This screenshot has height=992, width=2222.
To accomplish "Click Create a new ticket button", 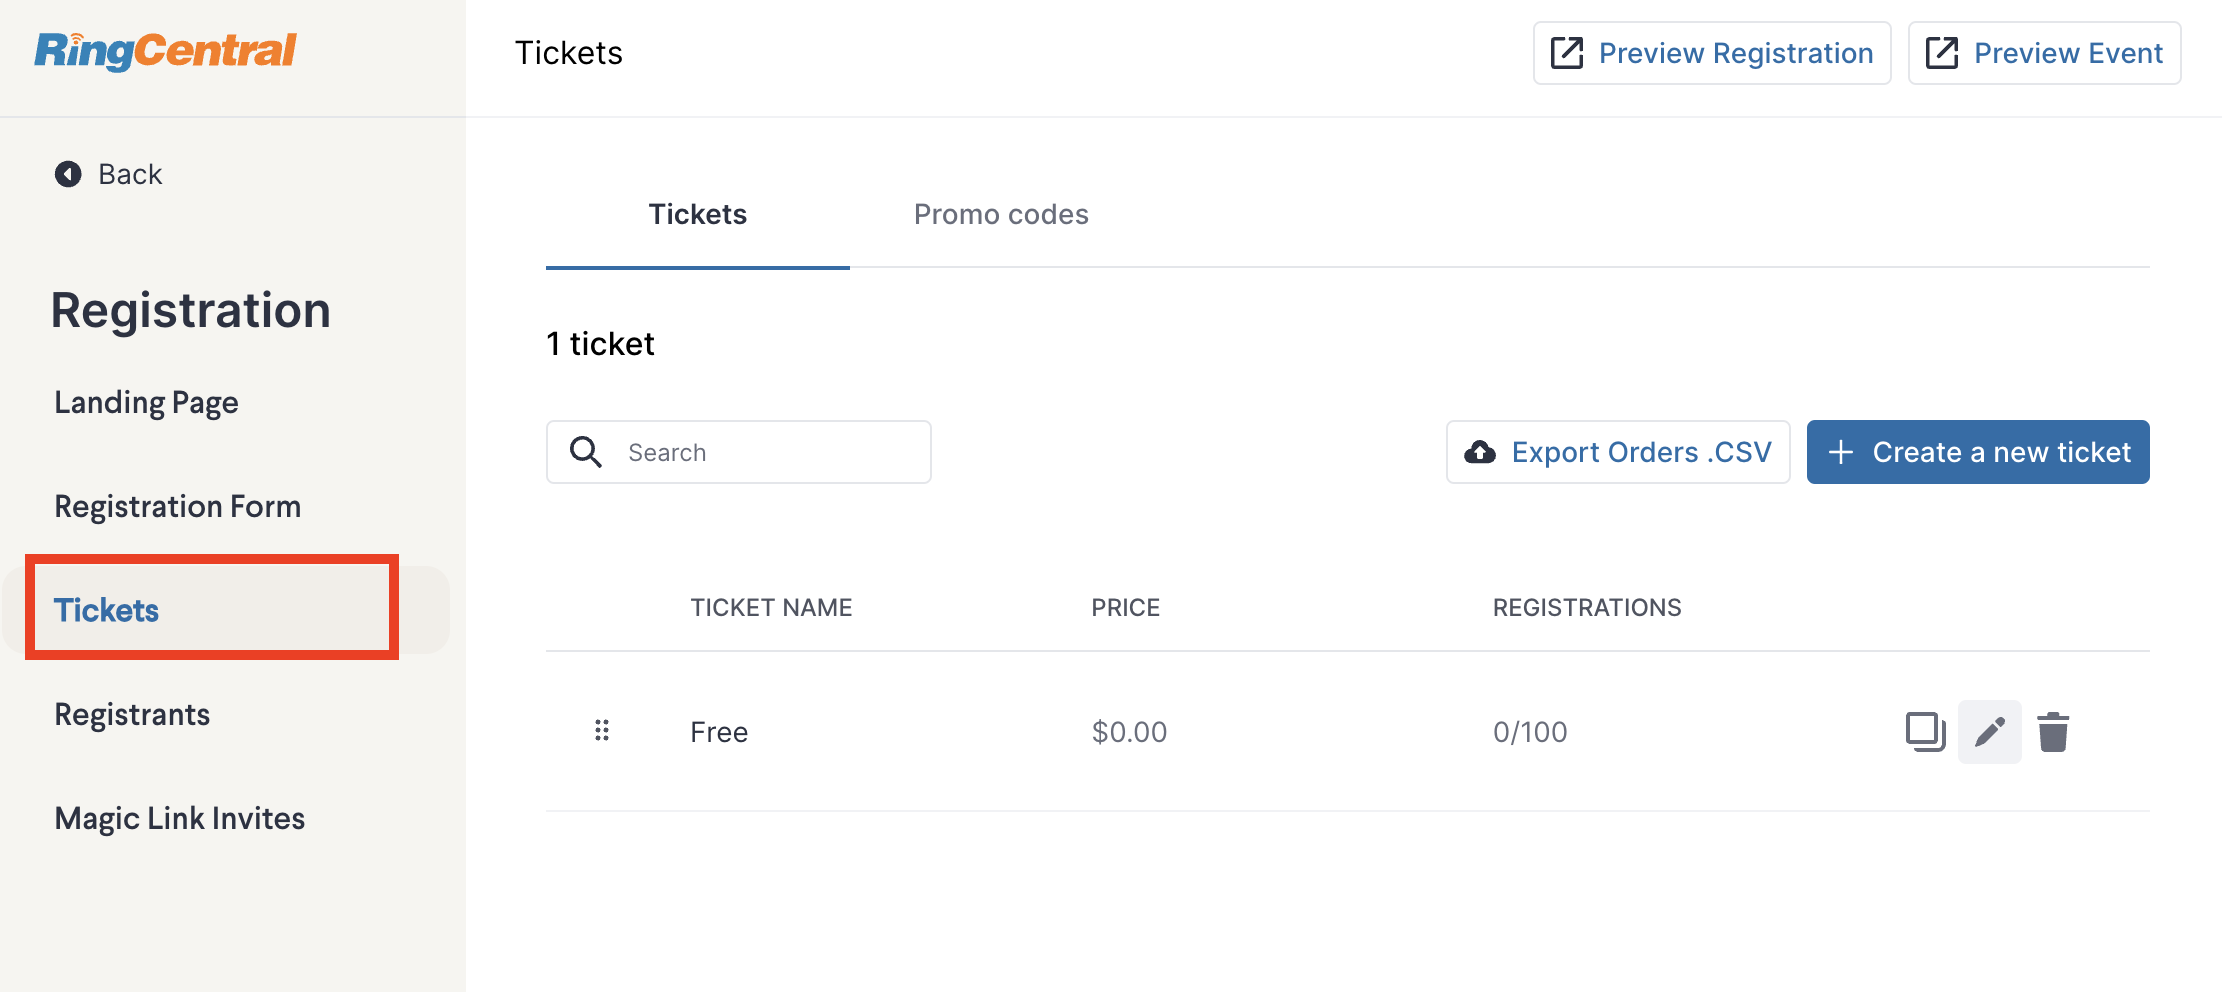I will [x=1978, y=452].
